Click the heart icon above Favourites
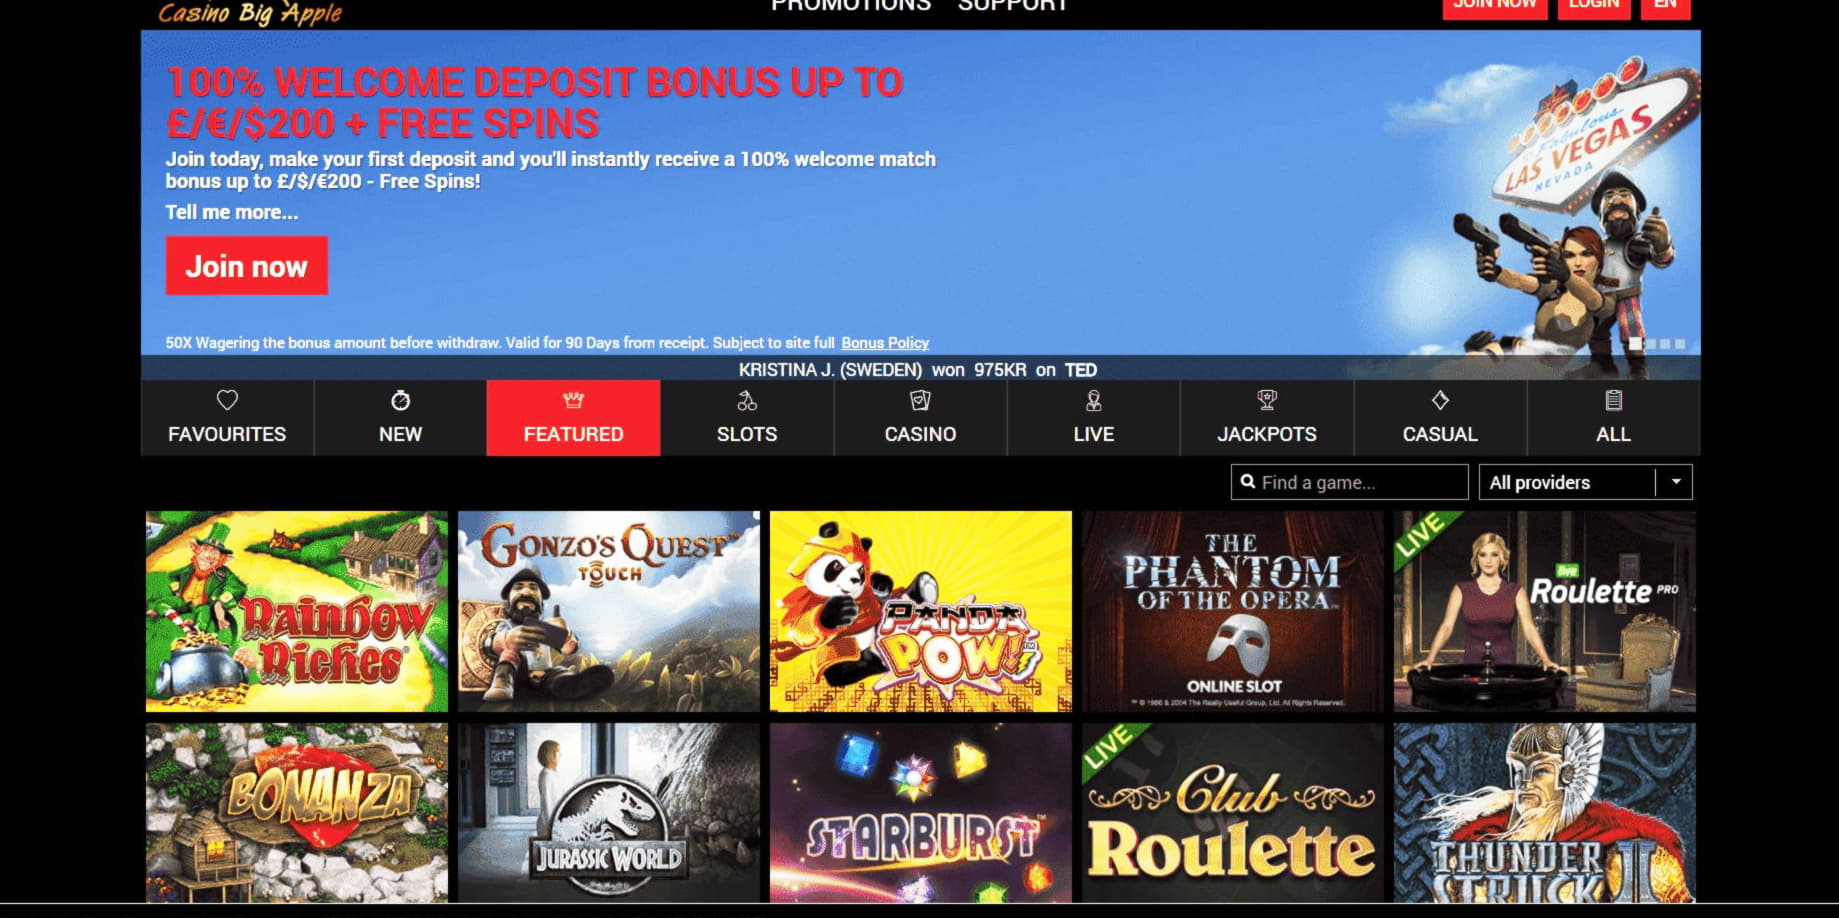This screenshot has width=1839, height=918. click(x=227, y=400)
